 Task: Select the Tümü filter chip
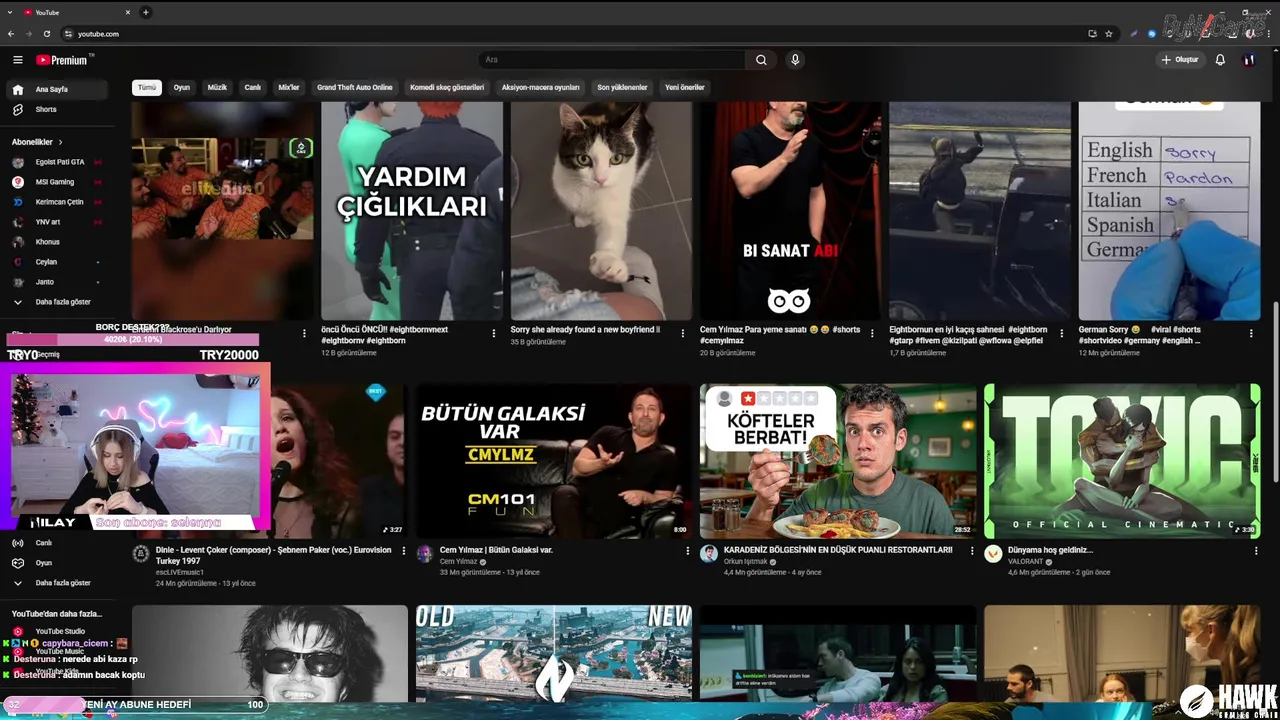point(147,87)
